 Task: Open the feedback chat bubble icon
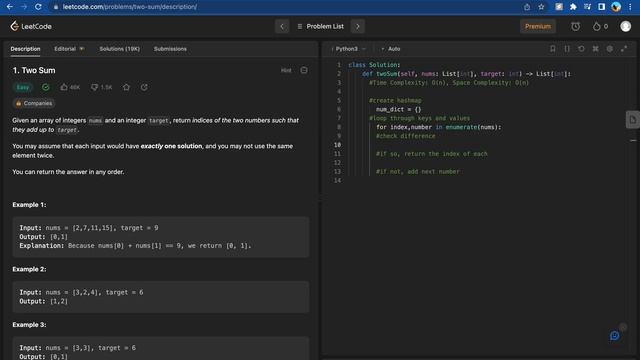pyautogui.click(x=614, y=336)
